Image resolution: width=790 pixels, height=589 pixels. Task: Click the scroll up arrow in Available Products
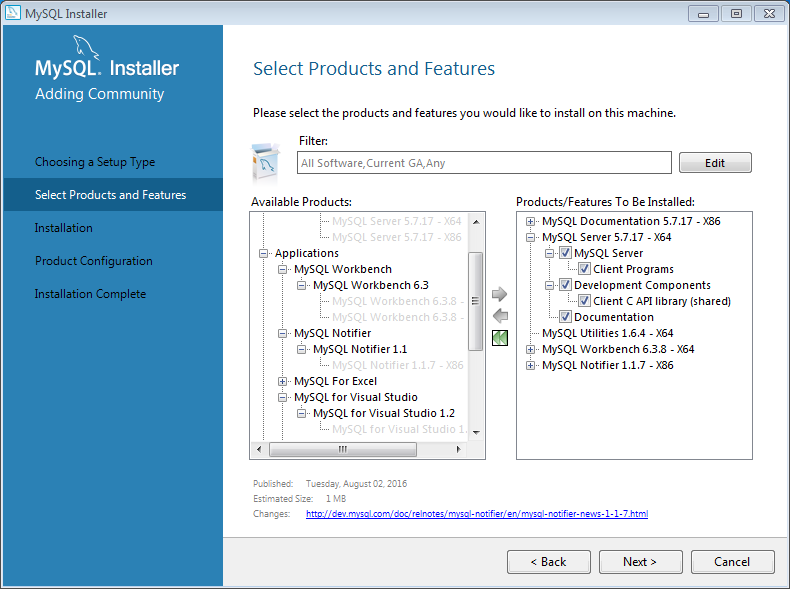476,221
